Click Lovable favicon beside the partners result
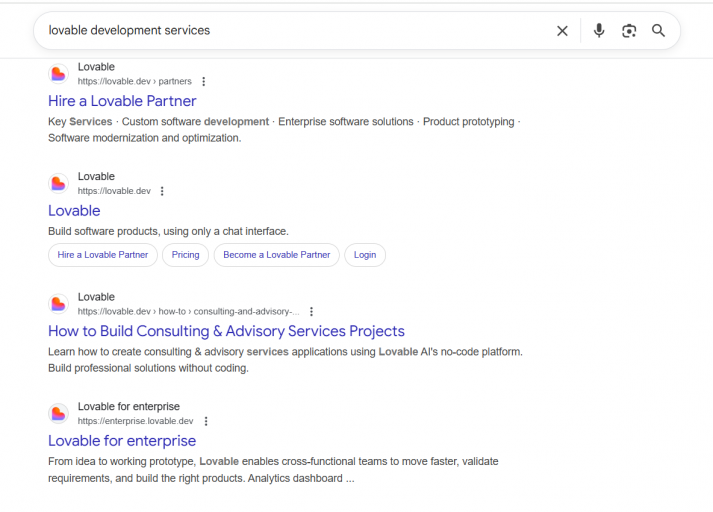 [58, 74]
